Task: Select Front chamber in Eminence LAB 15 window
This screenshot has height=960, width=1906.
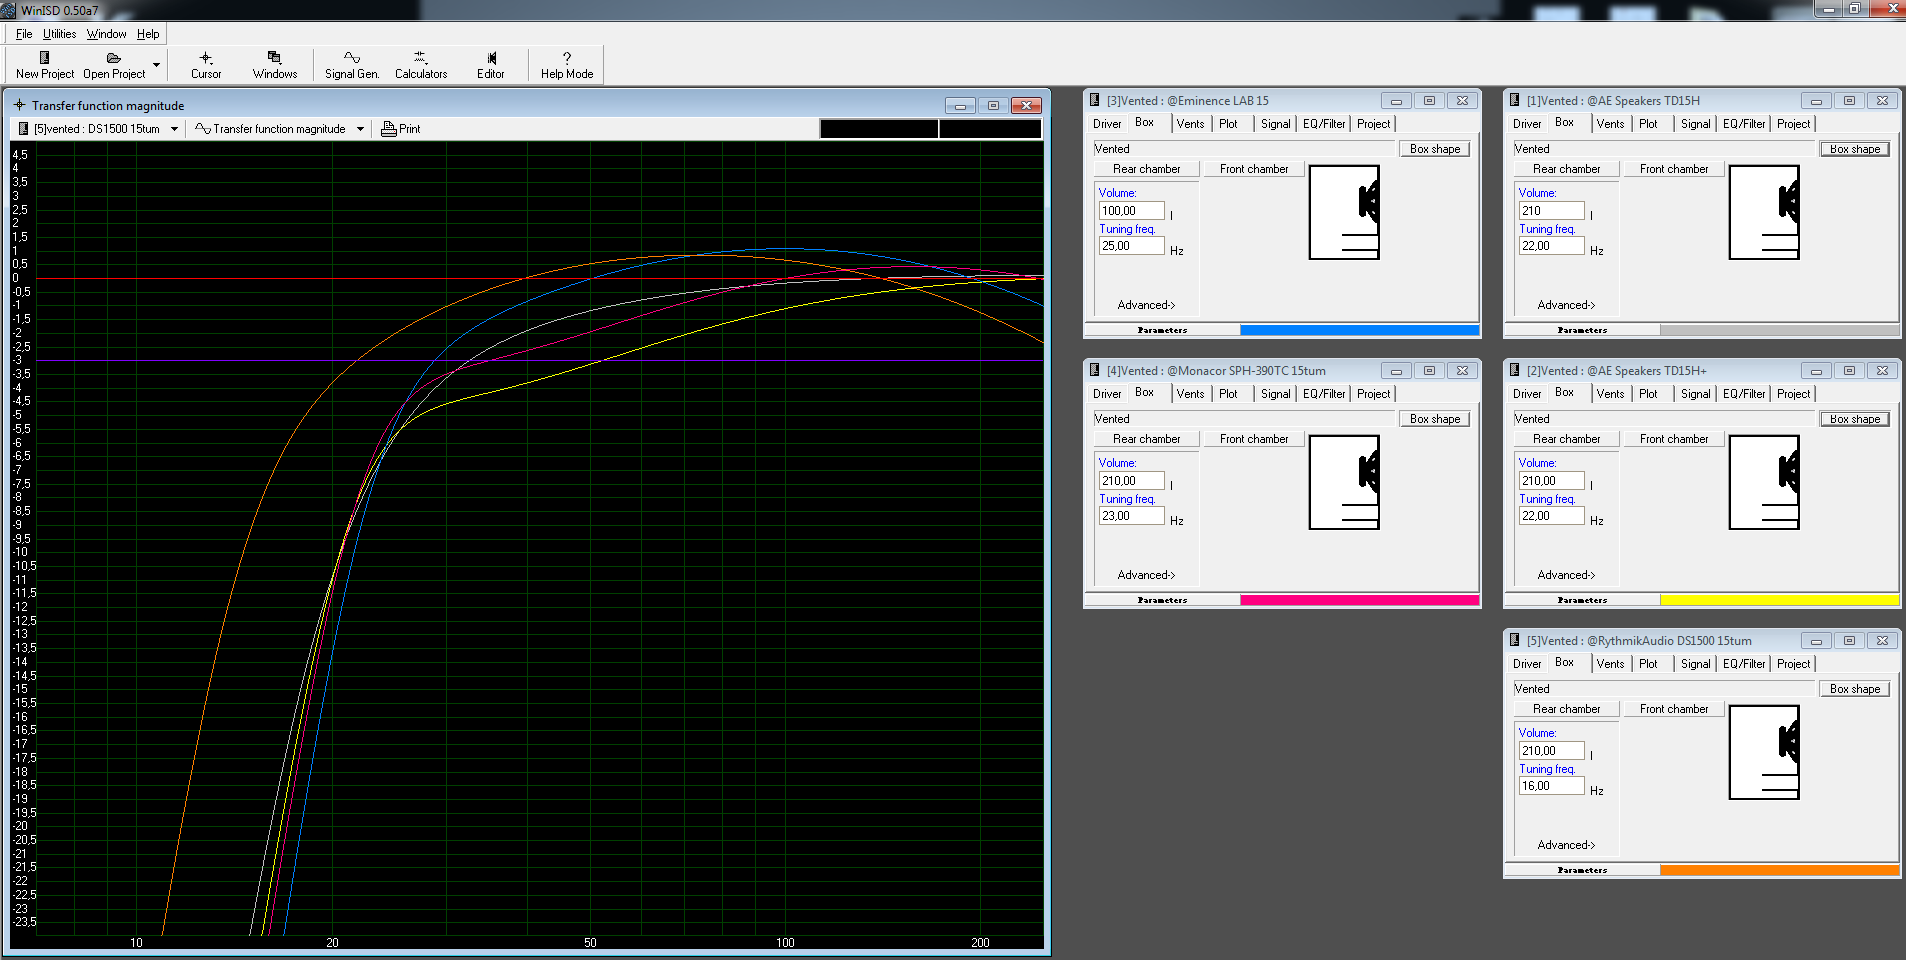Action: tap(1254, 169)
